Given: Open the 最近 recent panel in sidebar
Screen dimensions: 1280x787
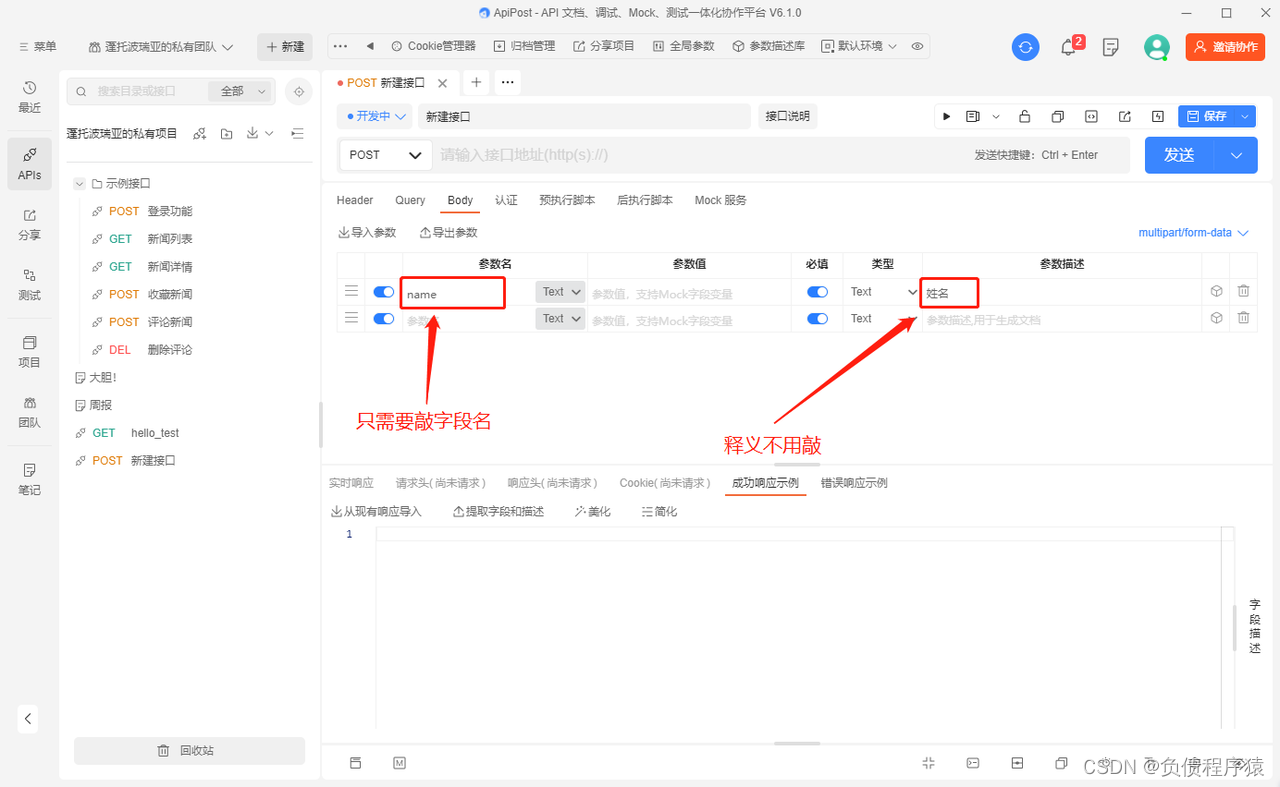Looking at the screenshot, I should [x=29, y=97].
